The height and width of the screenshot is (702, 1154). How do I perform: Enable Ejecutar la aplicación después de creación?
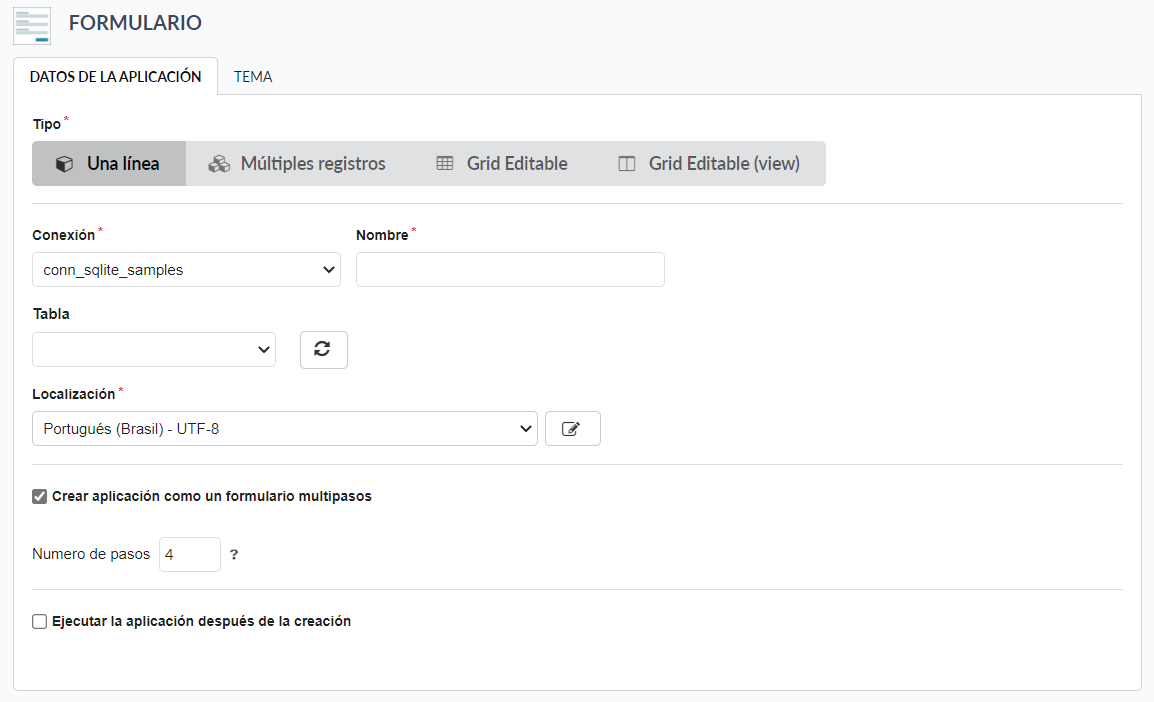(40, 622)
